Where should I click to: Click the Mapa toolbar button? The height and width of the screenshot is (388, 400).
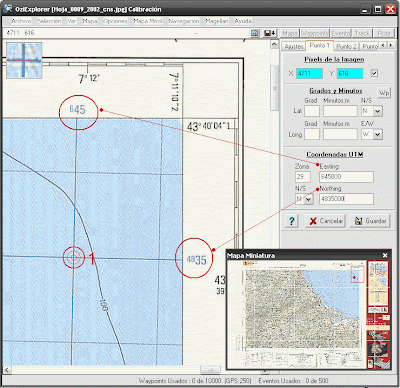point(290,33)
